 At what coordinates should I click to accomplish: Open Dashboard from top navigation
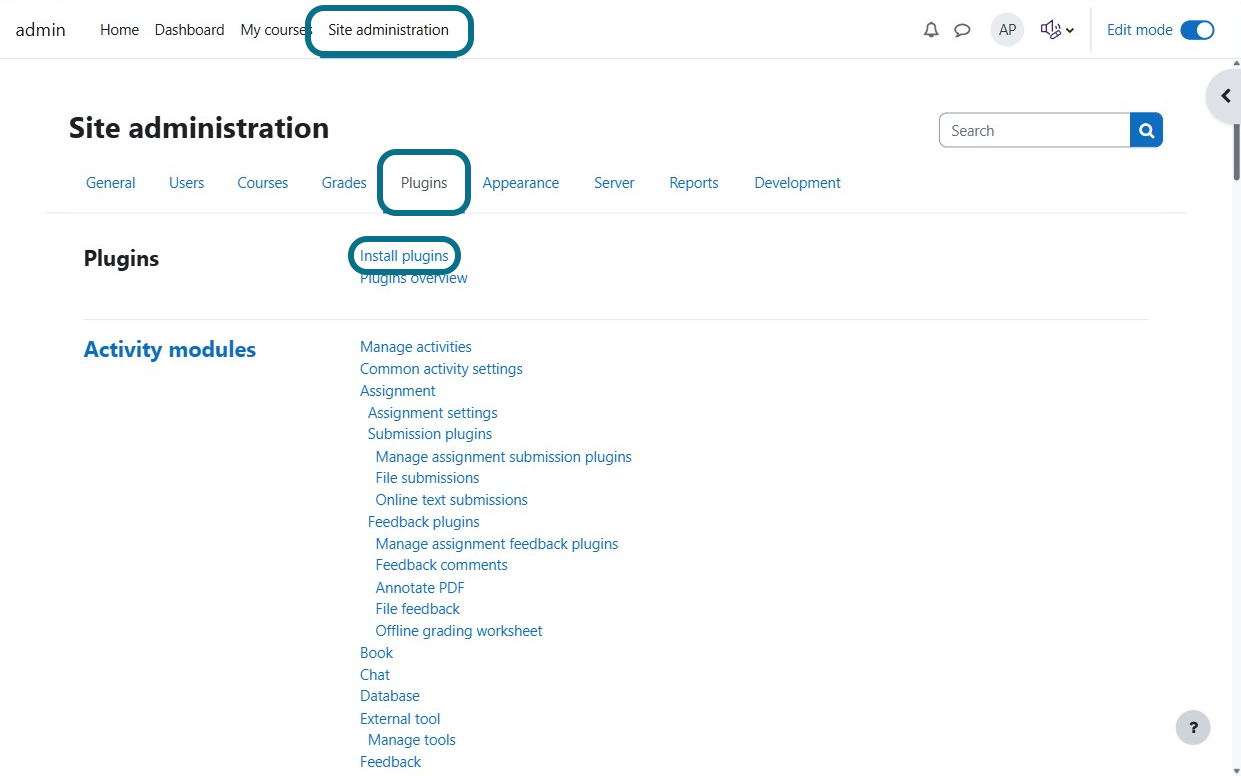189,30
